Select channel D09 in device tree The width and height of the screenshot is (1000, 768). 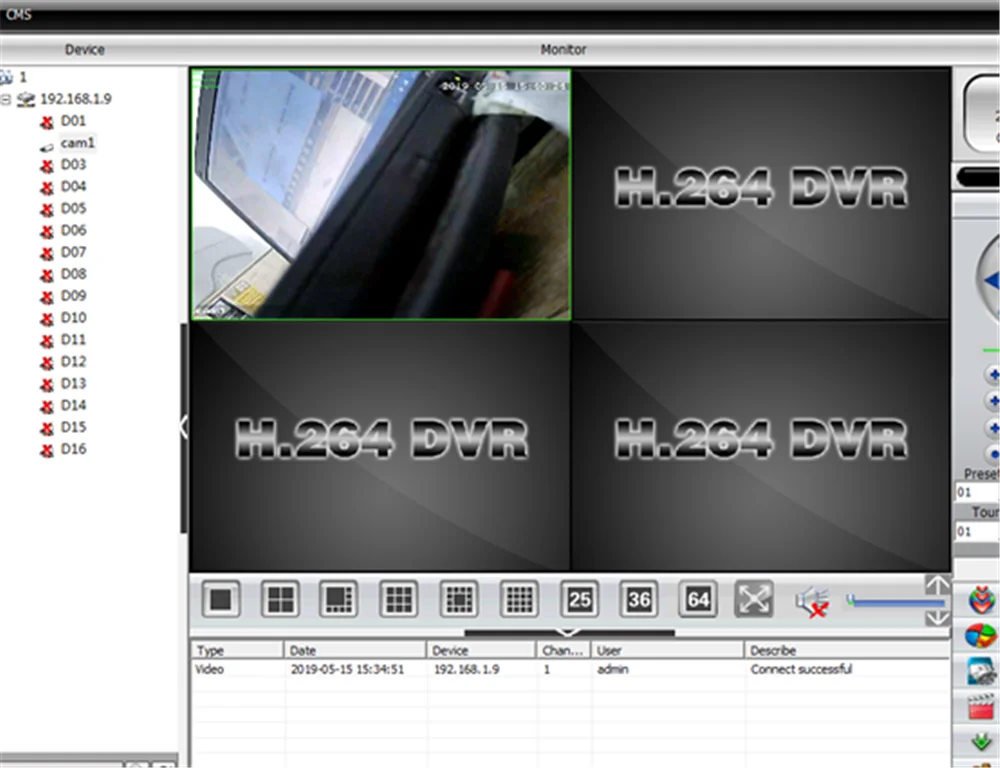pyautogui.click(x=73, y=296)
